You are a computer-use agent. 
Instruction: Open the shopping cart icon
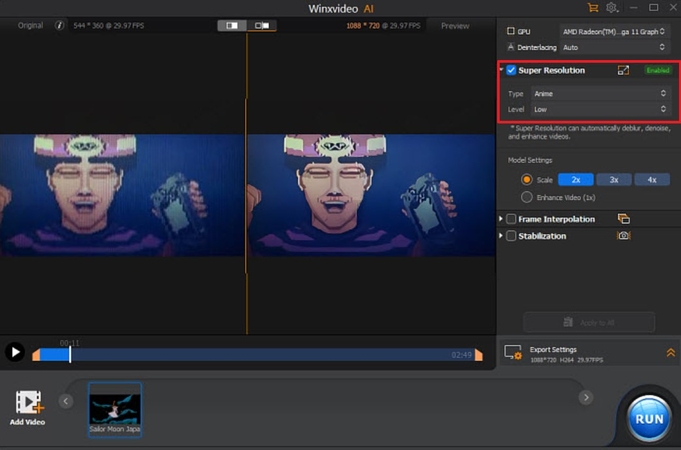(593, 7)
